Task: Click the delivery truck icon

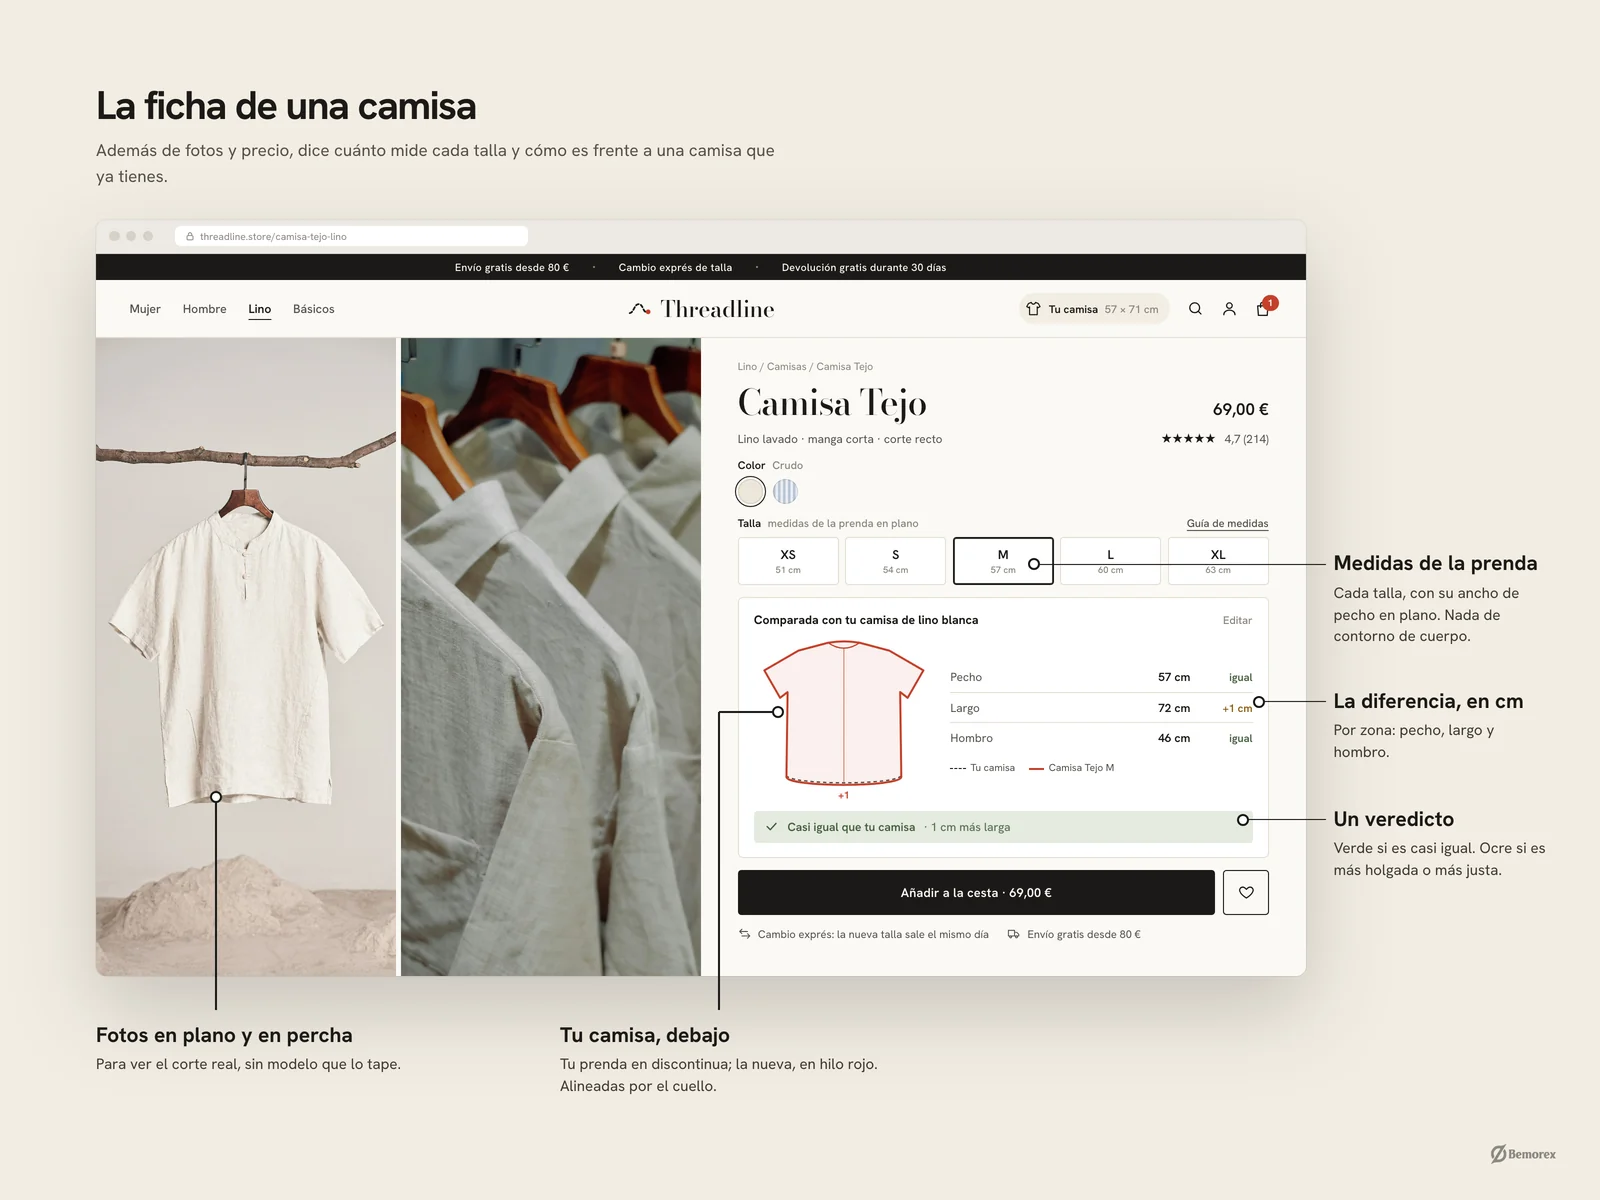Action: (1014, 934)
